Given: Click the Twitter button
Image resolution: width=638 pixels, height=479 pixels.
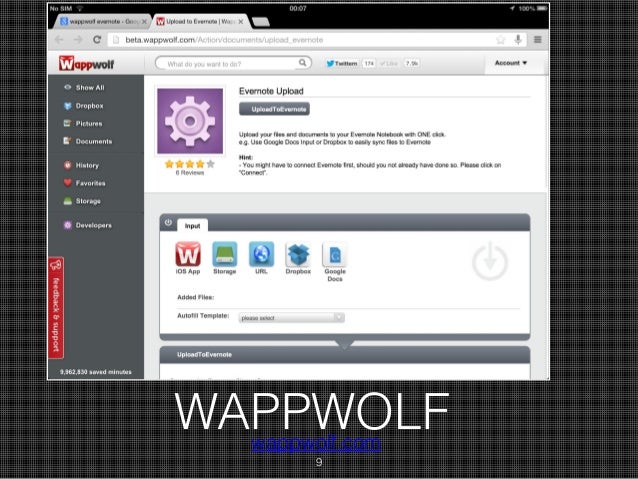Looking at the screenshot, I should pyautogui.click(x=342, y=63).
